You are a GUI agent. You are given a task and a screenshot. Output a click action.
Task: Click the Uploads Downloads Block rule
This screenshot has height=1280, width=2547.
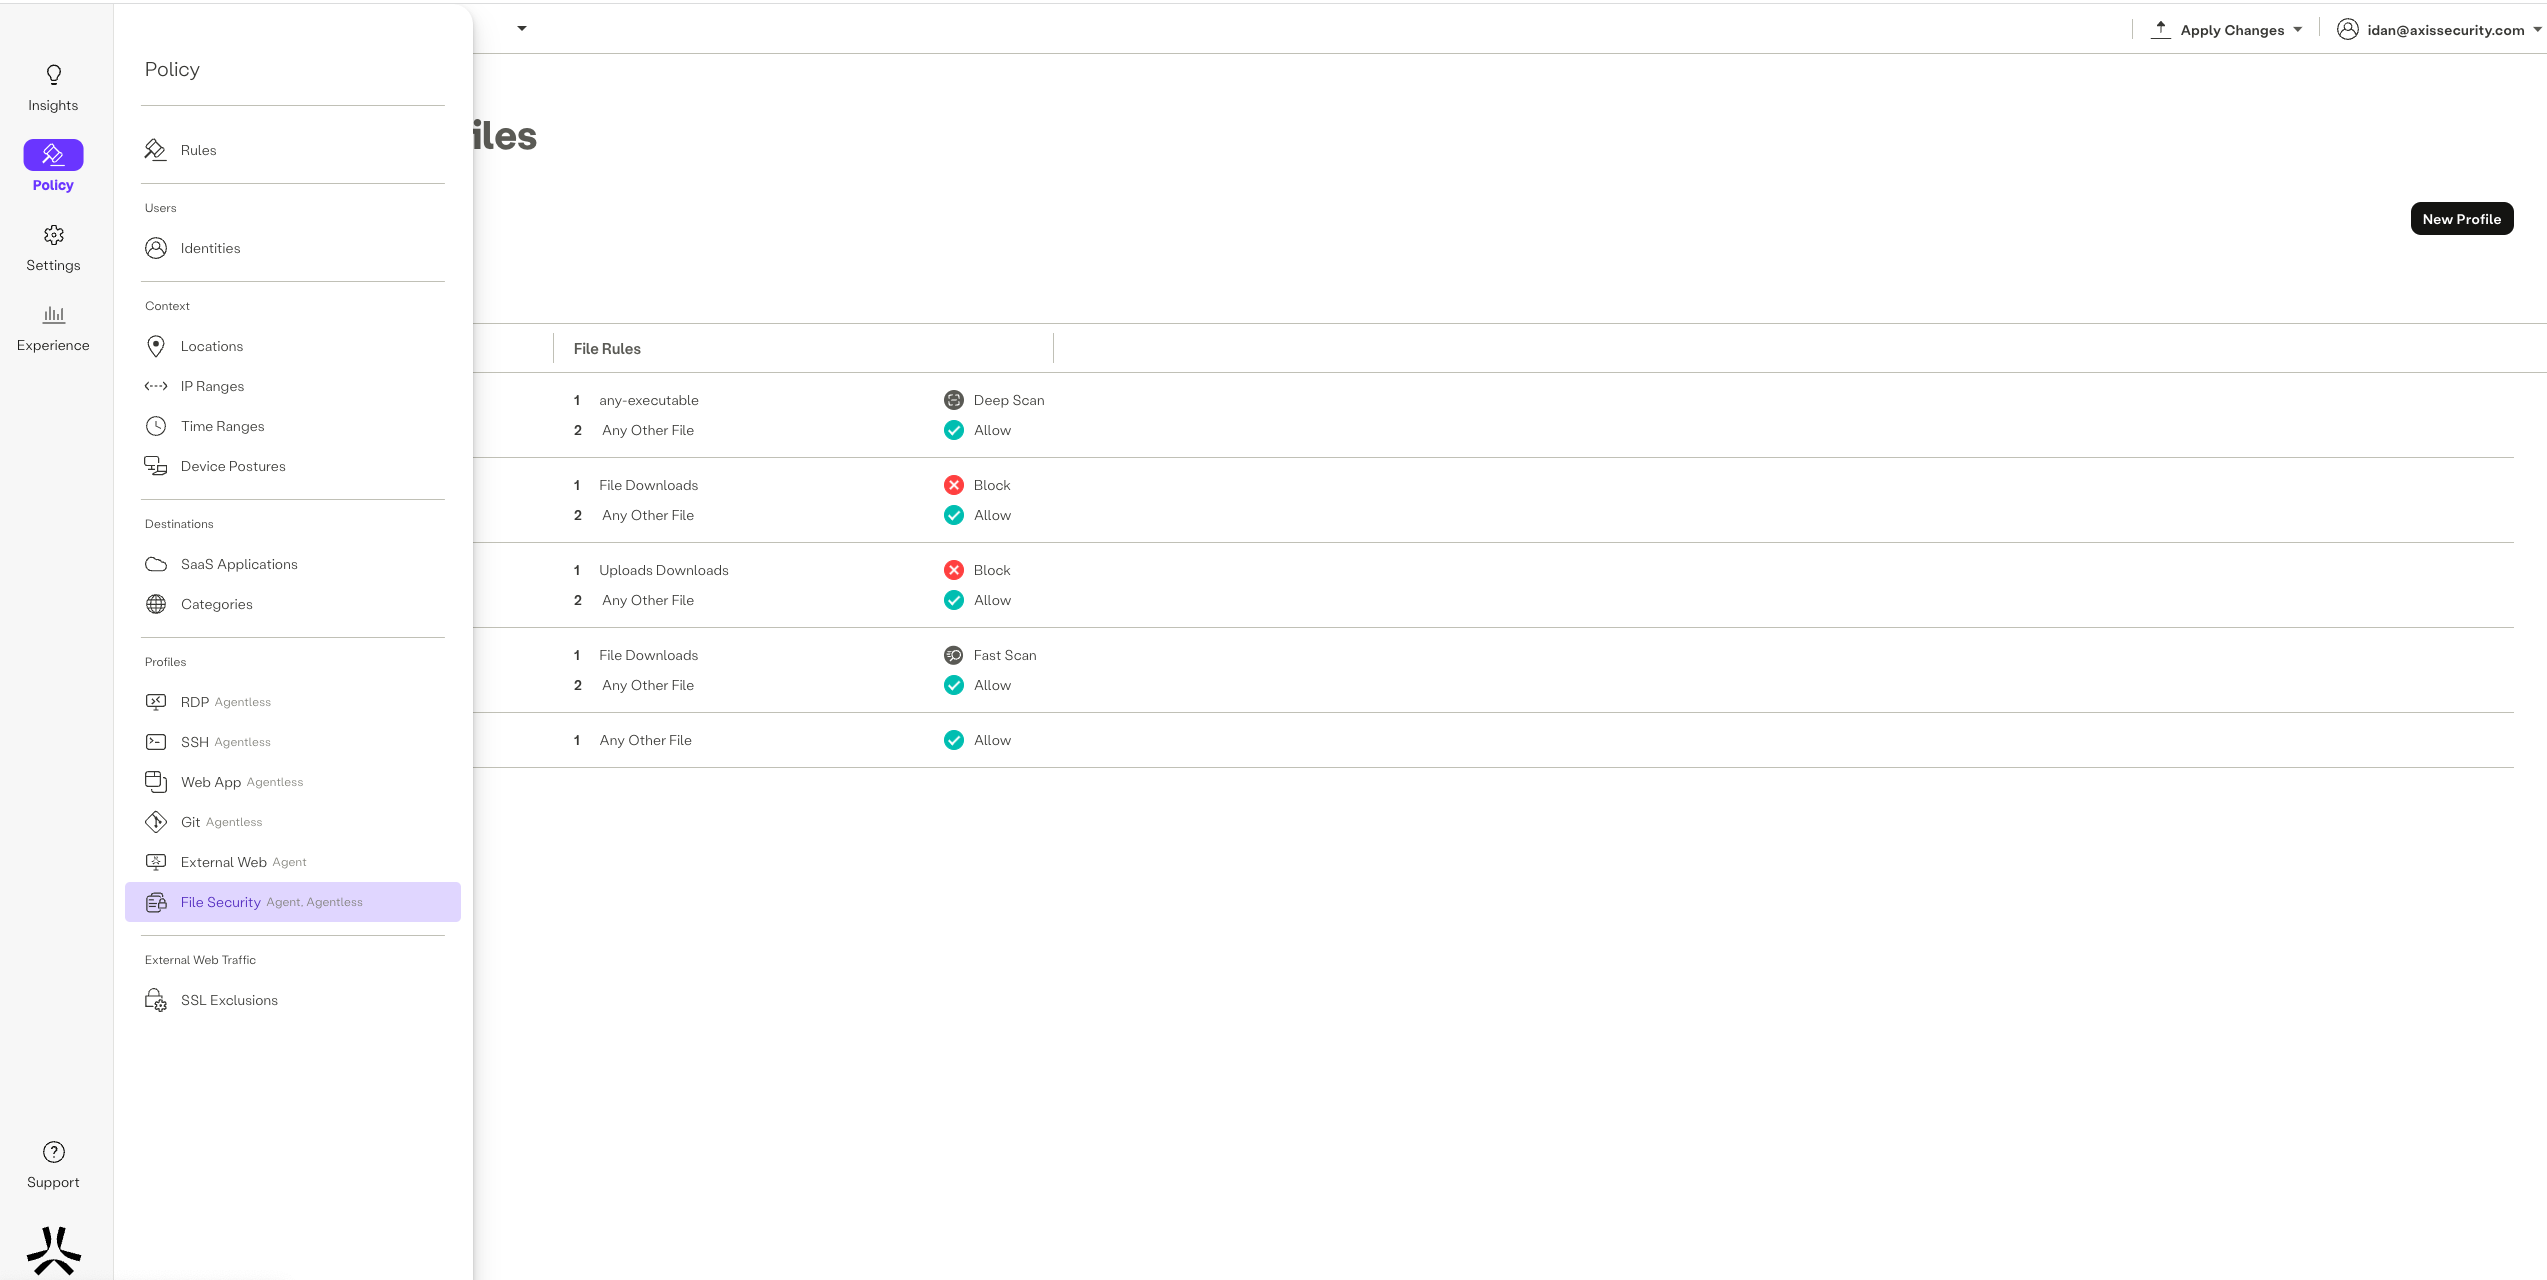[x=663, y=570]
